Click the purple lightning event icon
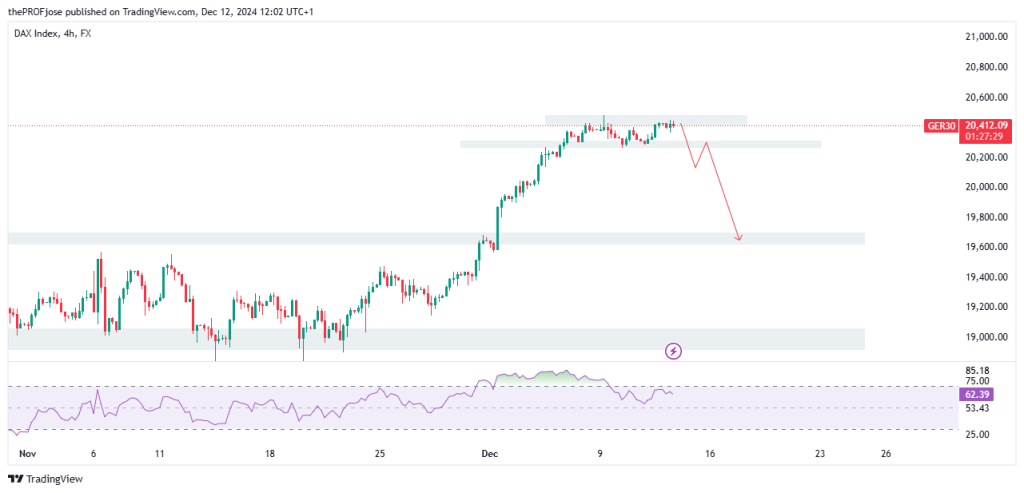This screenshot has height=493, width=1024. 673,352
